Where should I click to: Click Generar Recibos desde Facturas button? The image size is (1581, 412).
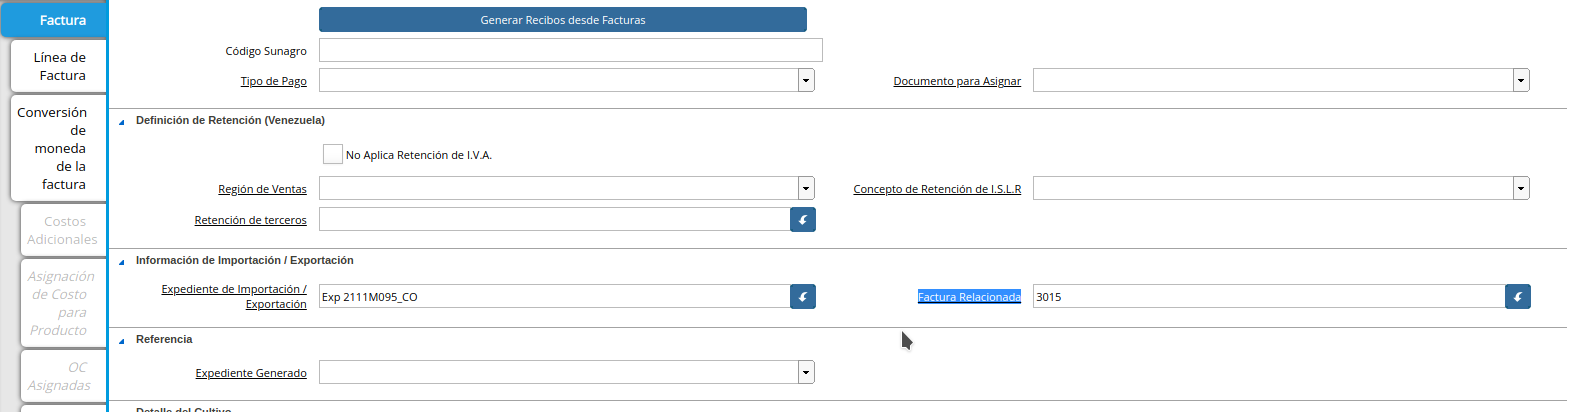click(562, 20)
